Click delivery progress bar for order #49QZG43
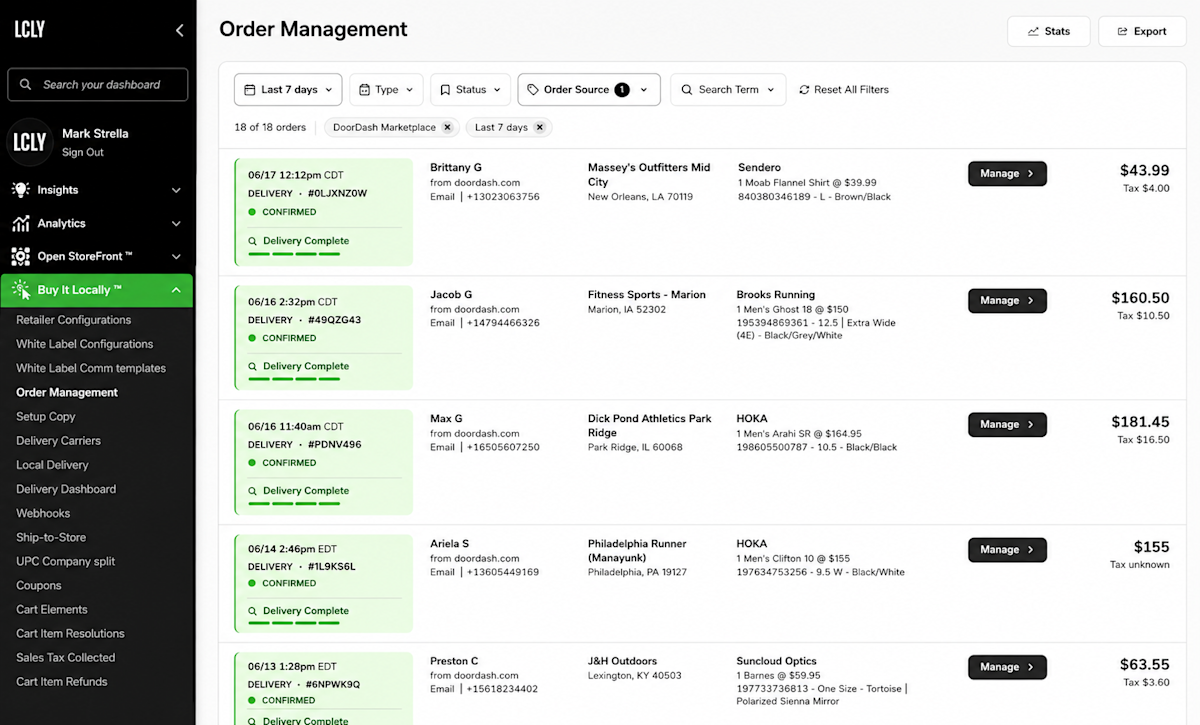This screenshot has height=725, width=1200. [x=294, y=380]
